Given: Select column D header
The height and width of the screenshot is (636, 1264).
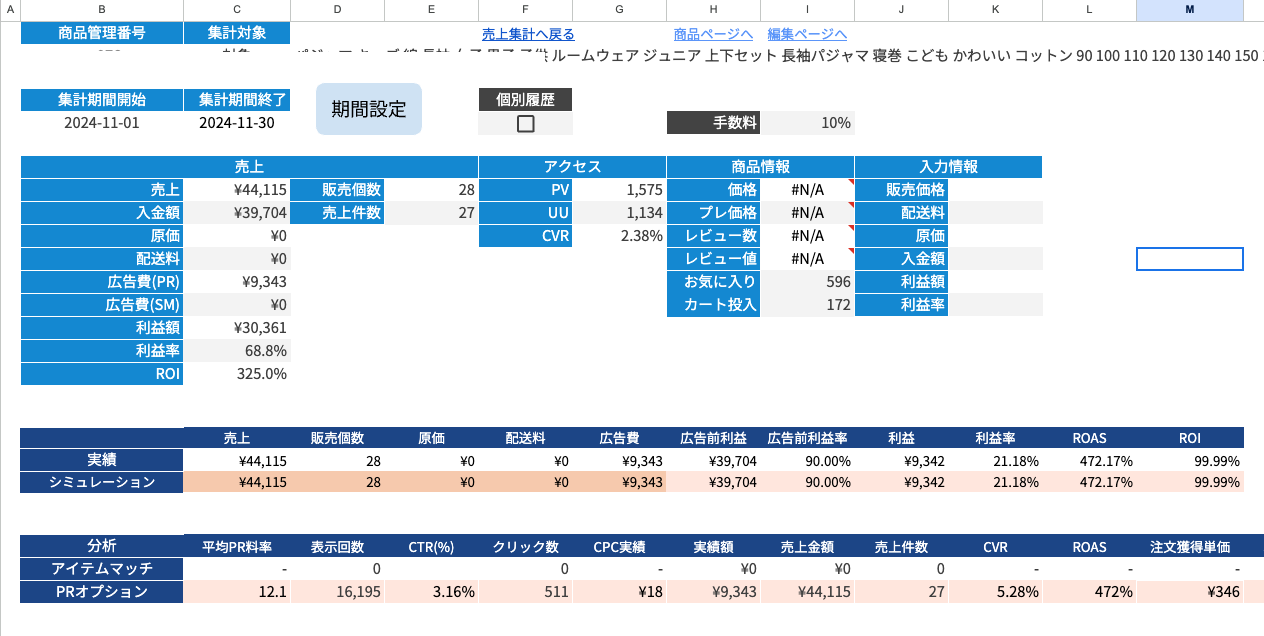Looking at the screenshot, I should click(337, 9).
